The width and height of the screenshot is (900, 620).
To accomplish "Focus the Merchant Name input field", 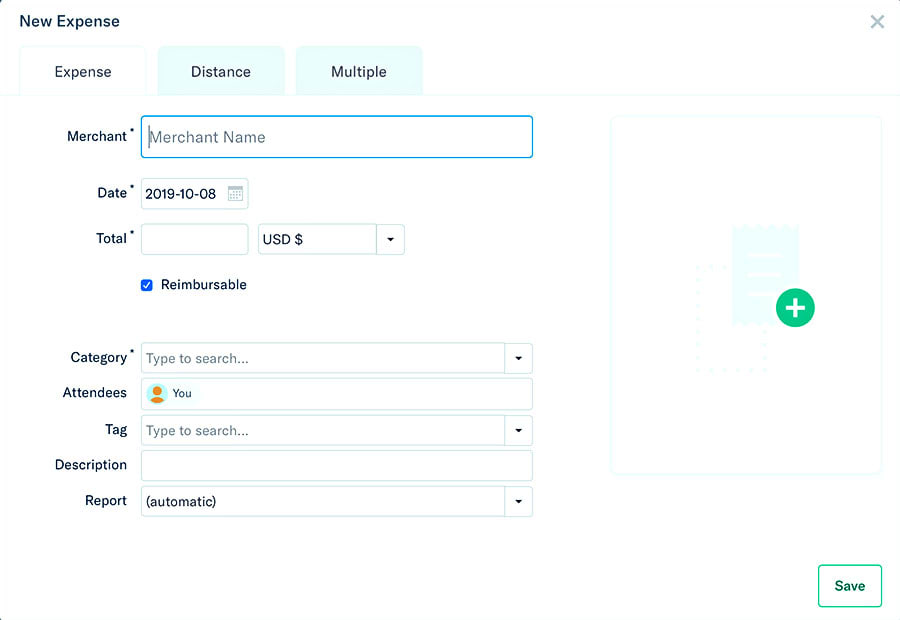I will (x=337, y=137).
